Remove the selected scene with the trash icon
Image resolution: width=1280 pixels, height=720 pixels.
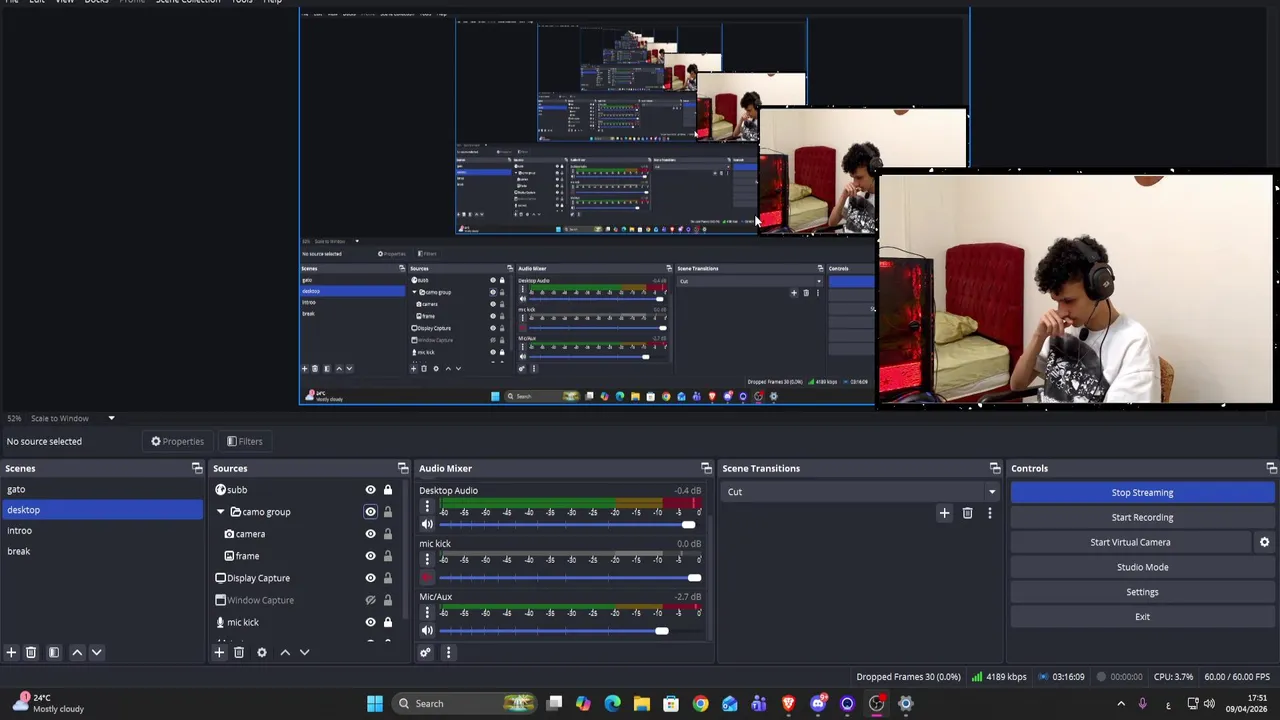(31, 652)
